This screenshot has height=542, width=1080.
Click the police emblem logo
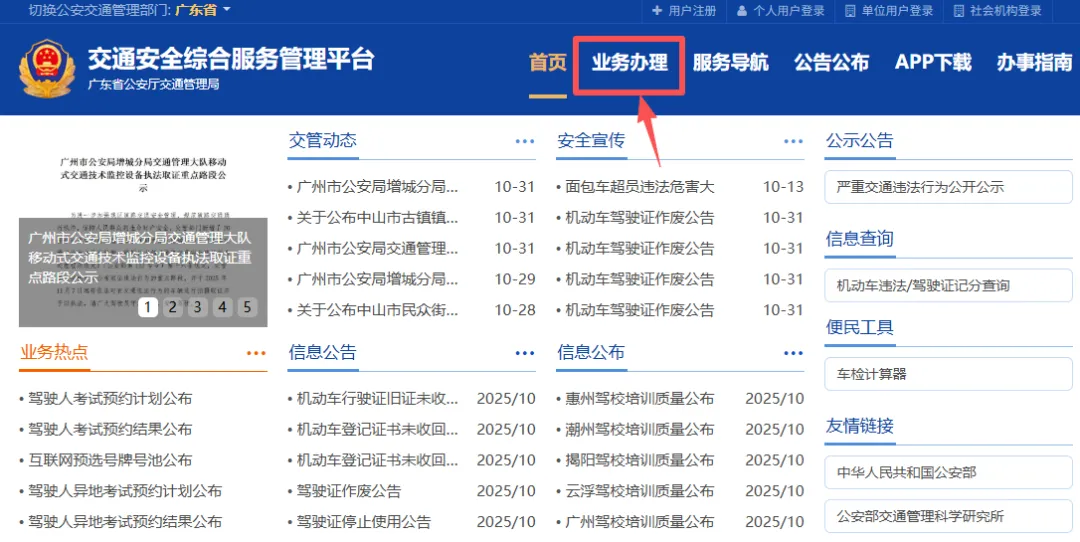pyautogui.click(x=47, y=70)
